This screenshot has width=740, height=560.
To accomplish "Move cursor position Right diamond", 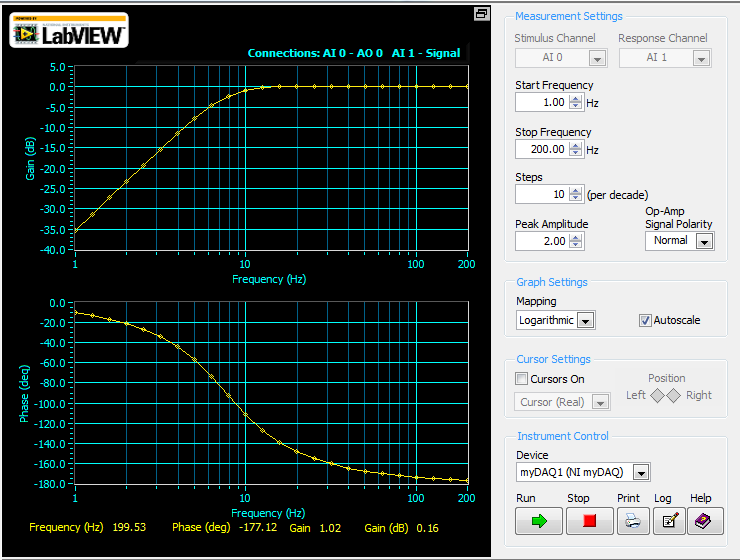I will click(x=673, y=395).
